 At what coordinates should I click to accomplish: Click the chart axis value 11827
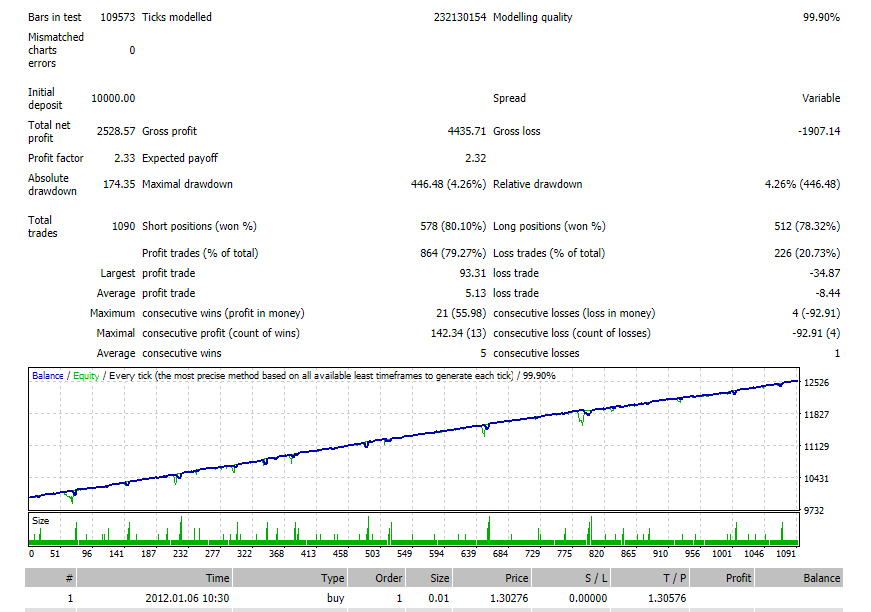817,415
